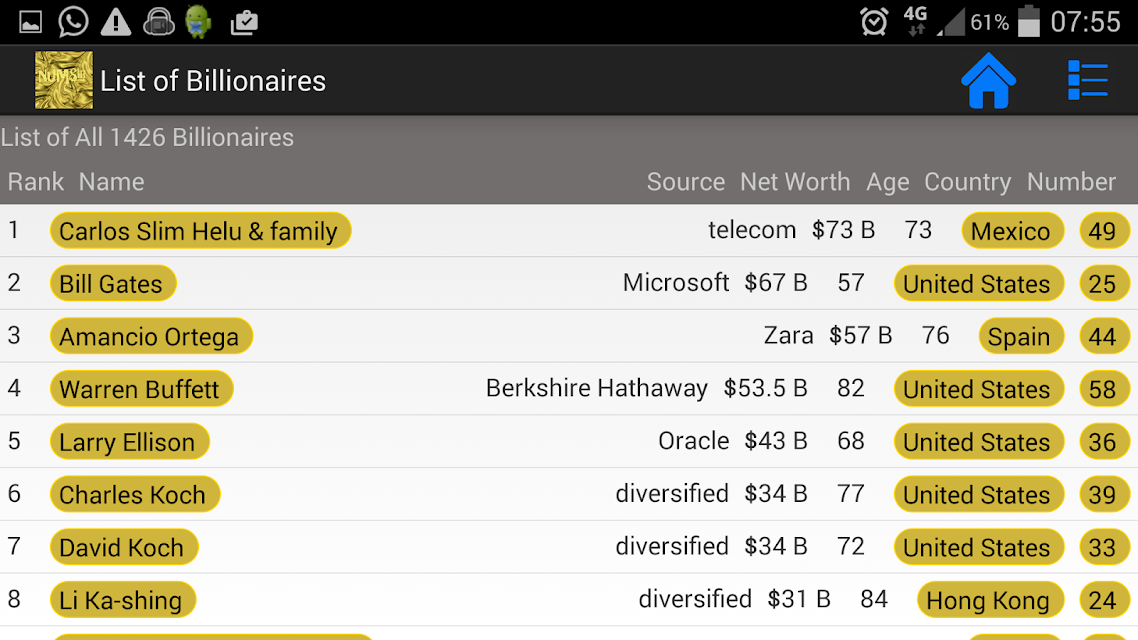Tap the Age column header
The height and width of the screenshot is (640, 1138).
(x=887, y=182)
